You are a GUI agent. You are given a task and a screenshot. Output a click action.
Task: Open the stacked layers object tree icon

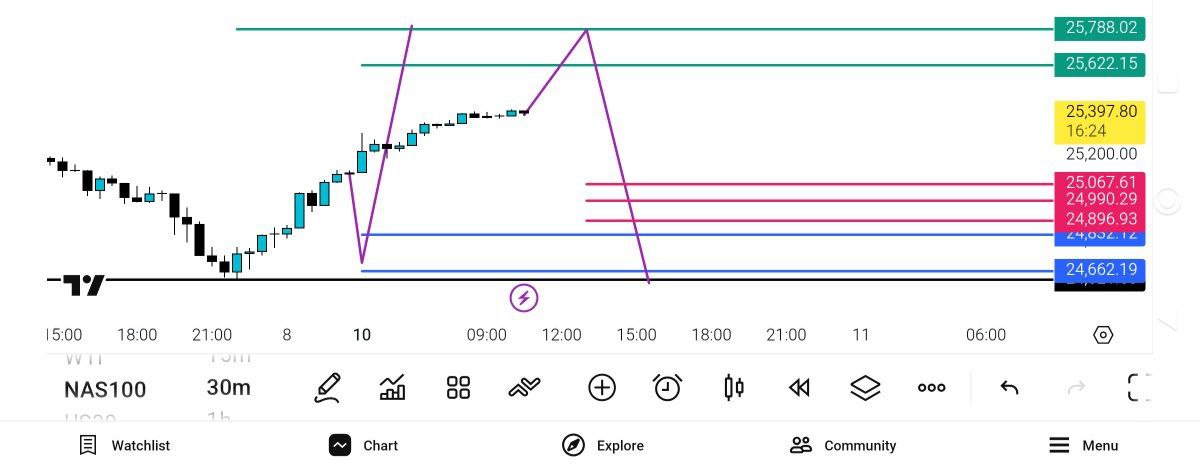pyautogui.click(x=865, y=387)
